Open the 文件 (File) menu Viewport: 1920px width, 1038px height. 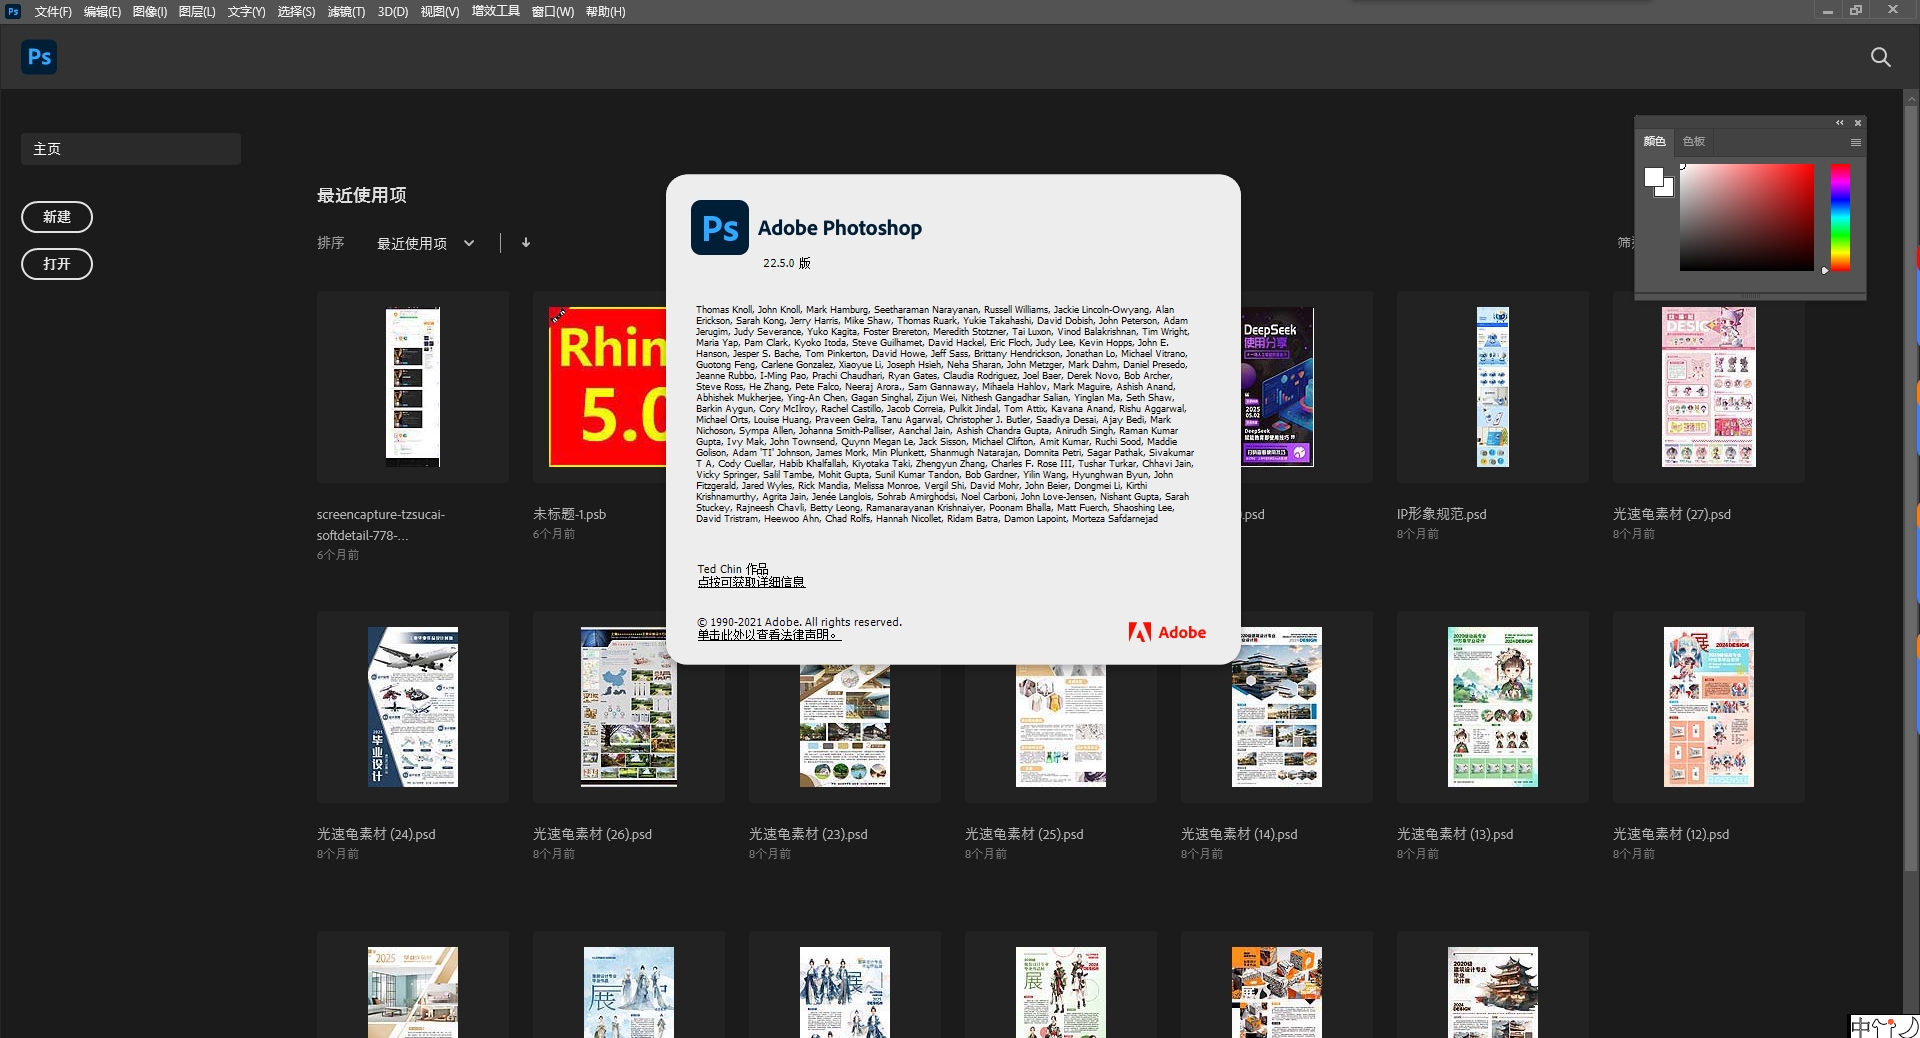click(52, 11)
